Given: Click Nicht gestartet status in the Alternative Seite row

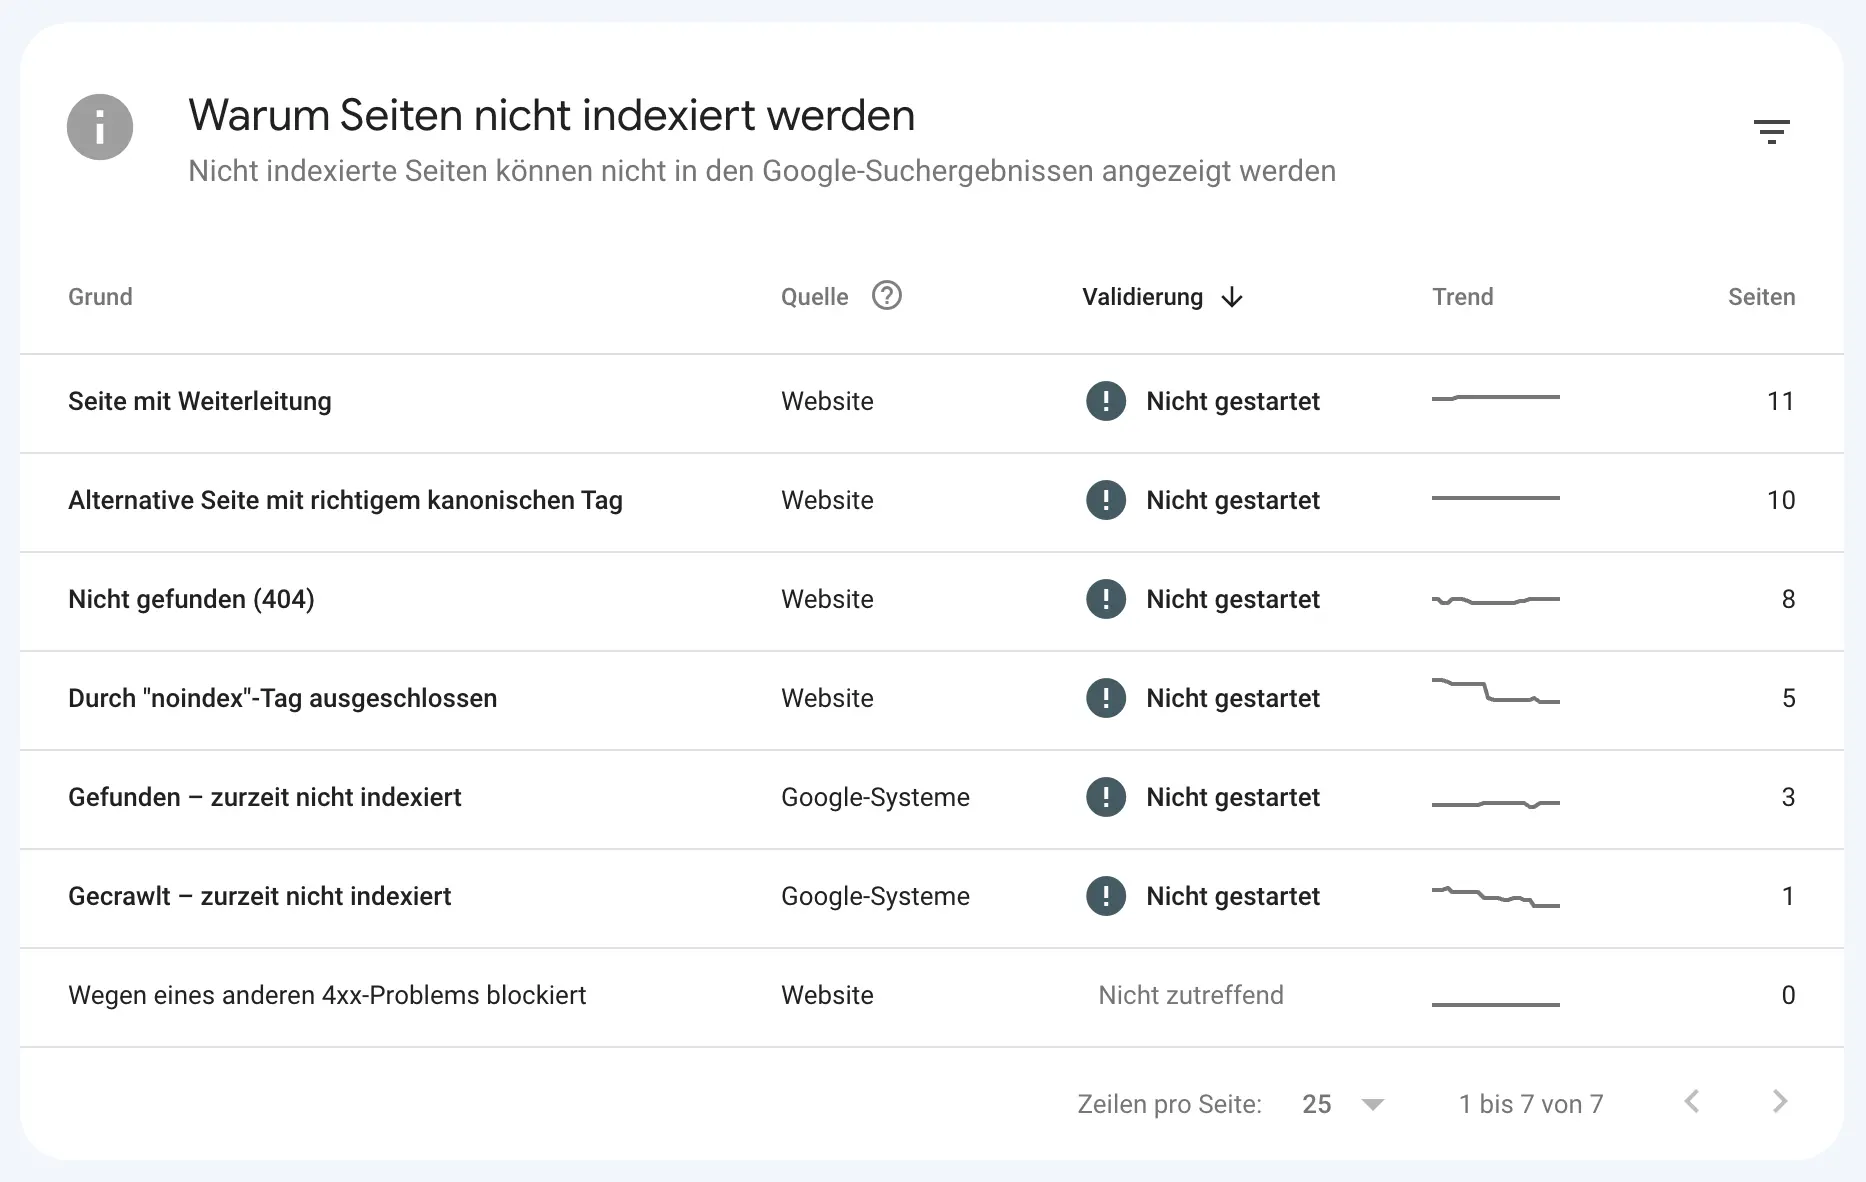Looking at the screenshot, I should (x=1233, y=500).
